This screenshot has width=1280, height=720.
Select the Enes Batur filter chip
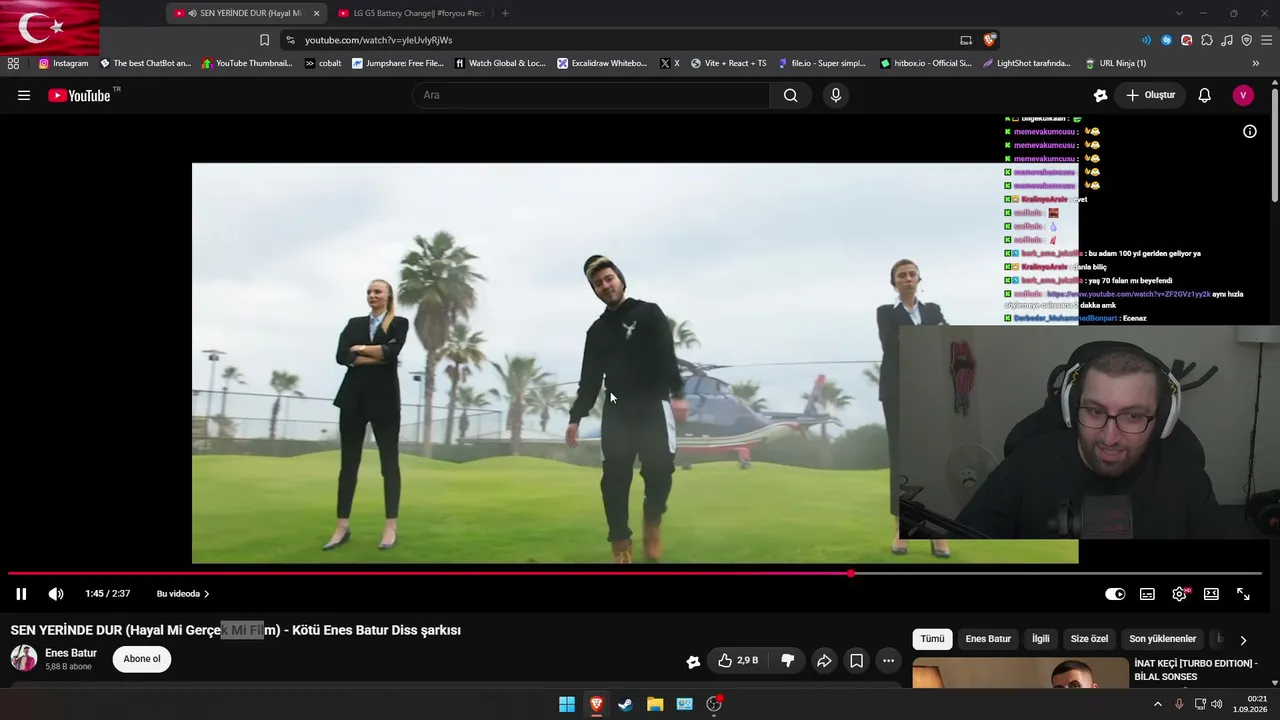coord(988,639)
